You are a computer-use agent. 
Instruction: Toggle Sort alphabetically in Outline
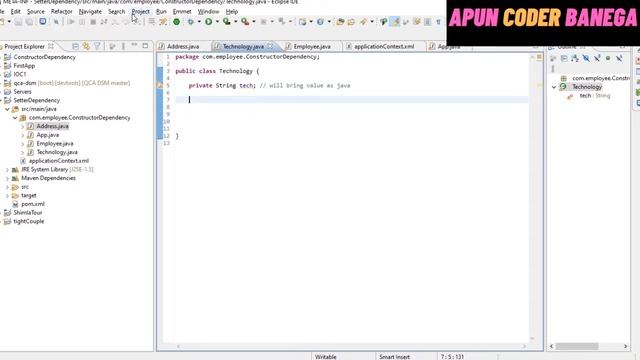point(575,58)
